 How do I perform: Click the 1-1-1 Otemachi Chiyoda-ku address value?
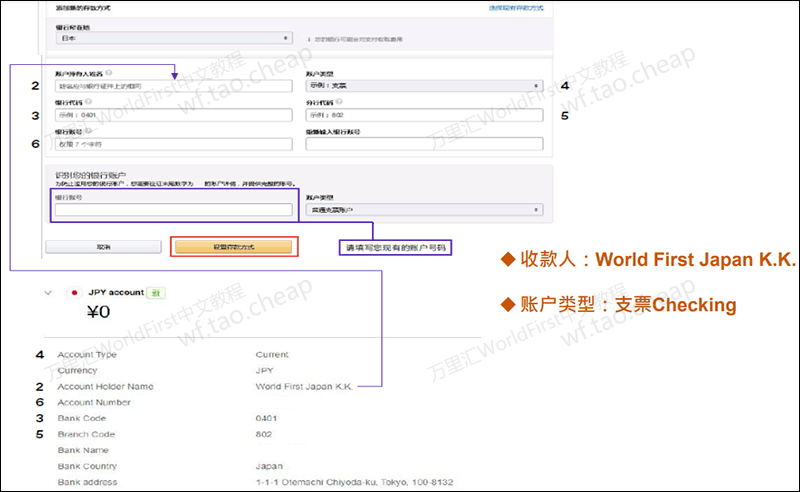[354, 482]
